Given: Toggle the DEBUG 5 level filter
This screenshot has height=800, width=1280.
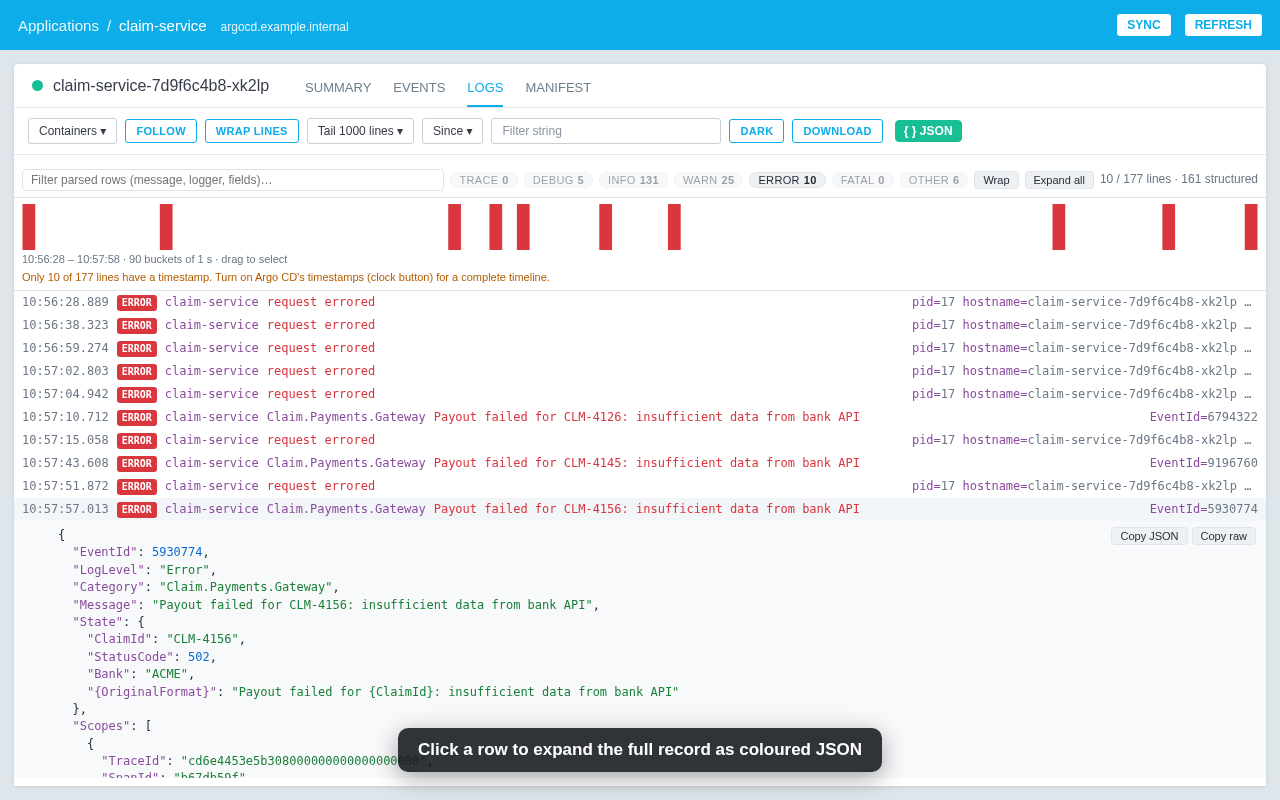Looking at the screenshot, I should [558, 180].
